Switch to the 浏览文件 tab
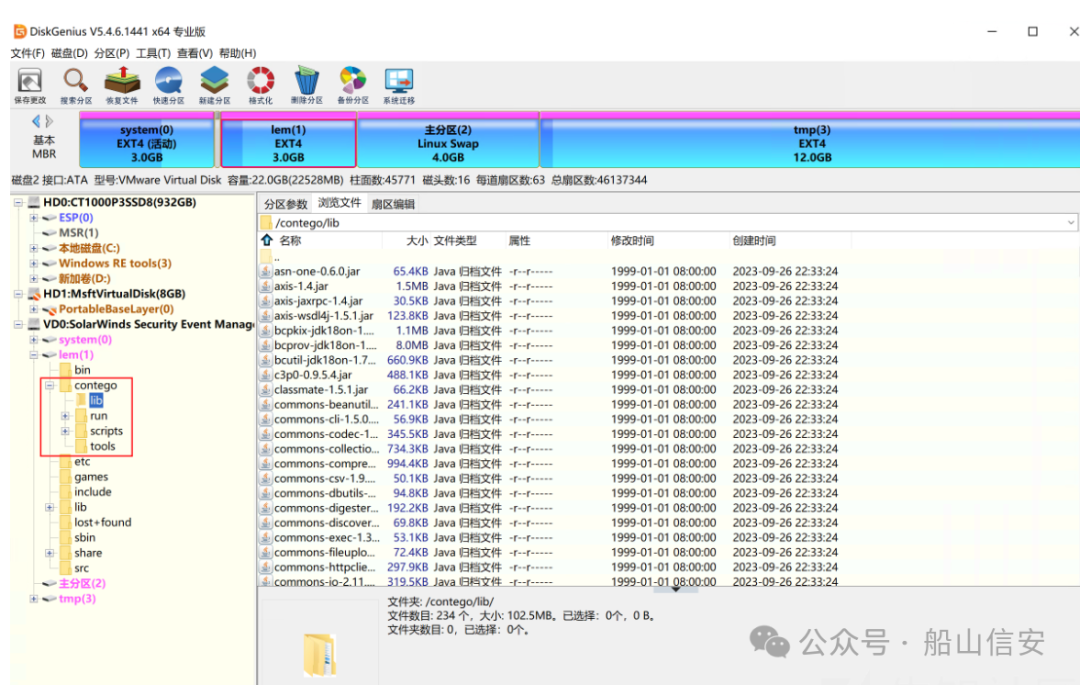This screenshot has width=1080, height=685. [x=339, y=203]
